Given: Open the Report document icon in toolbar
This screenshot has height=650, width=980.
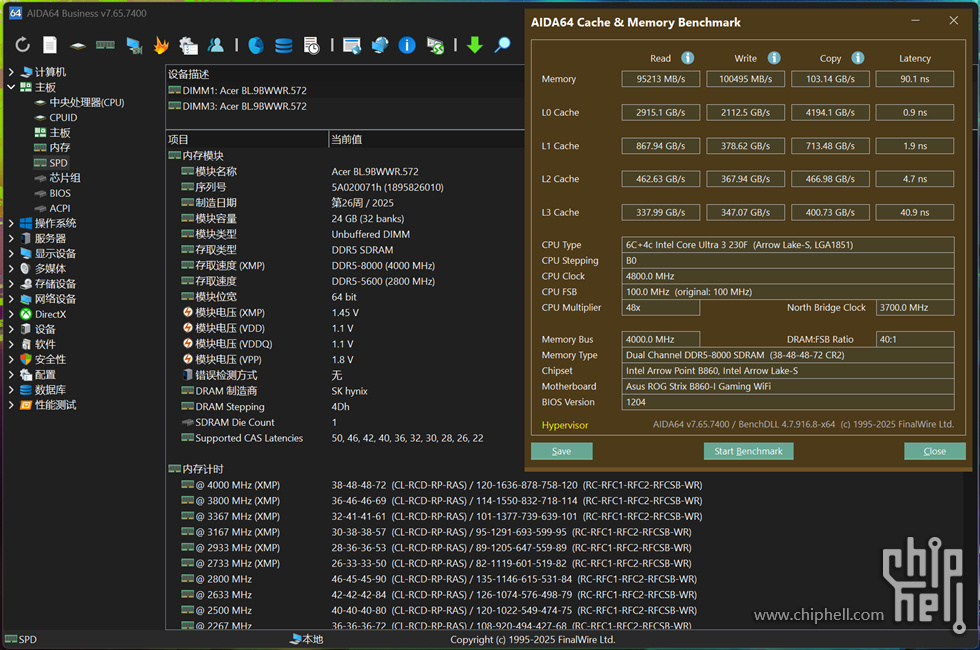Looking at the screenshot, I should tap(50, 45).
